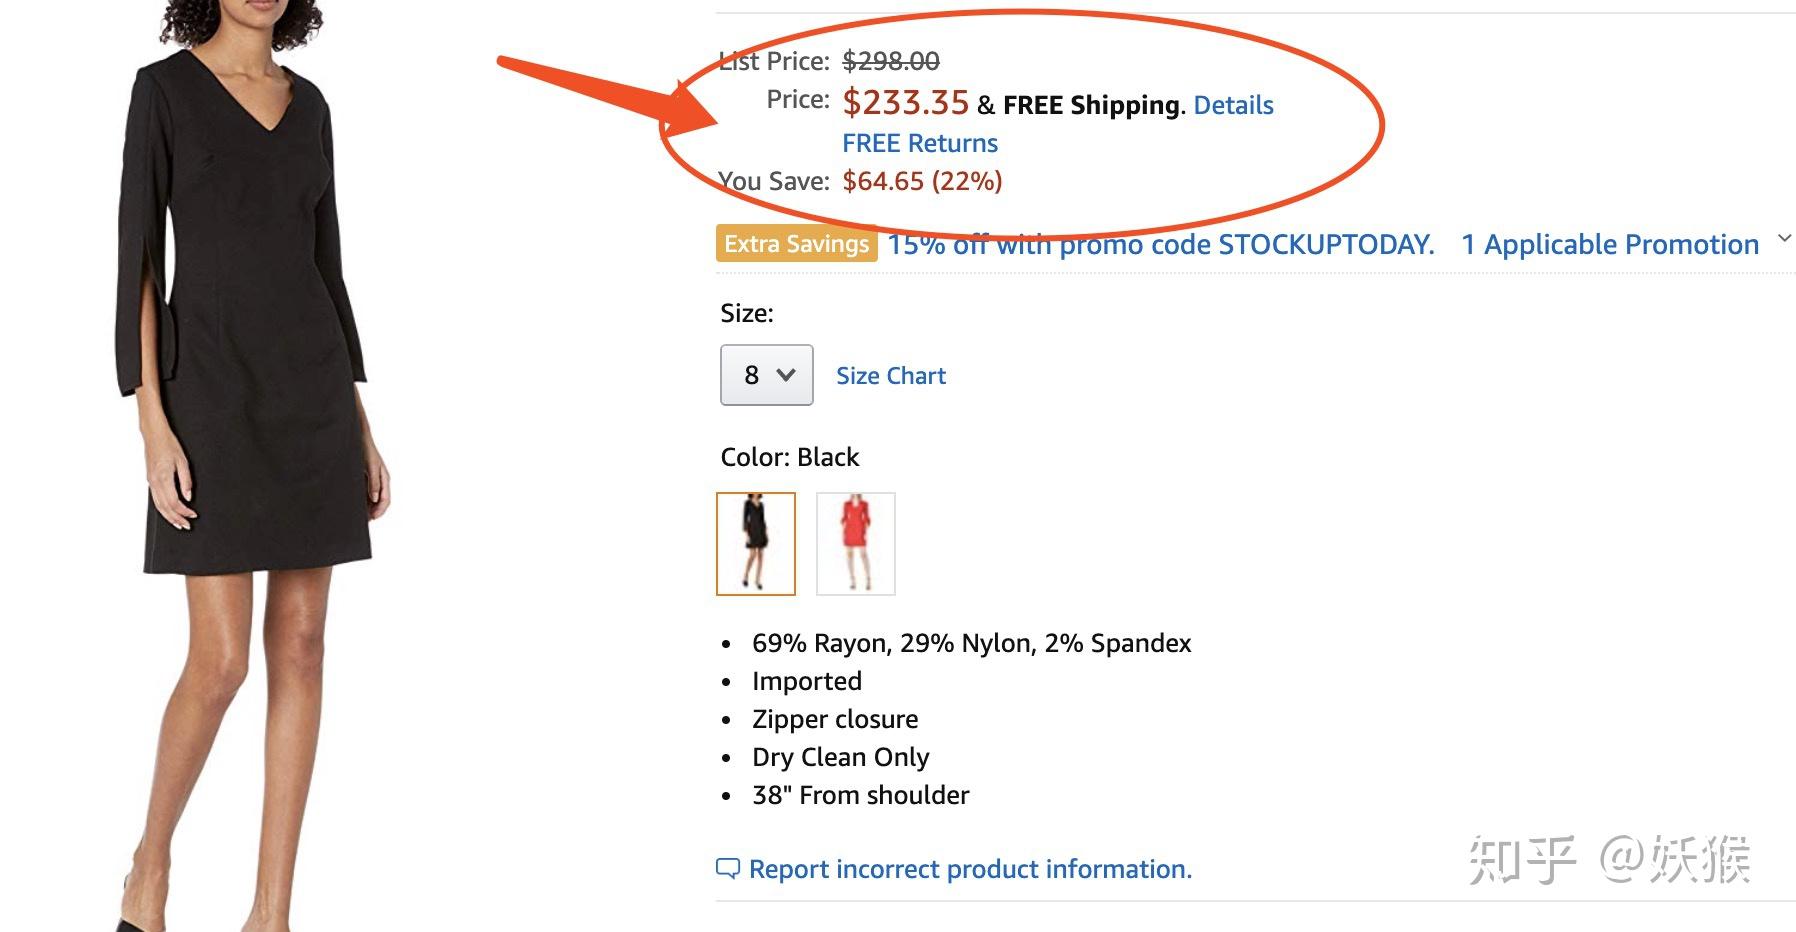Open the Size dropdown showing 8
1796x932 pixels.
pyautogui.click(x=767, y=375)
